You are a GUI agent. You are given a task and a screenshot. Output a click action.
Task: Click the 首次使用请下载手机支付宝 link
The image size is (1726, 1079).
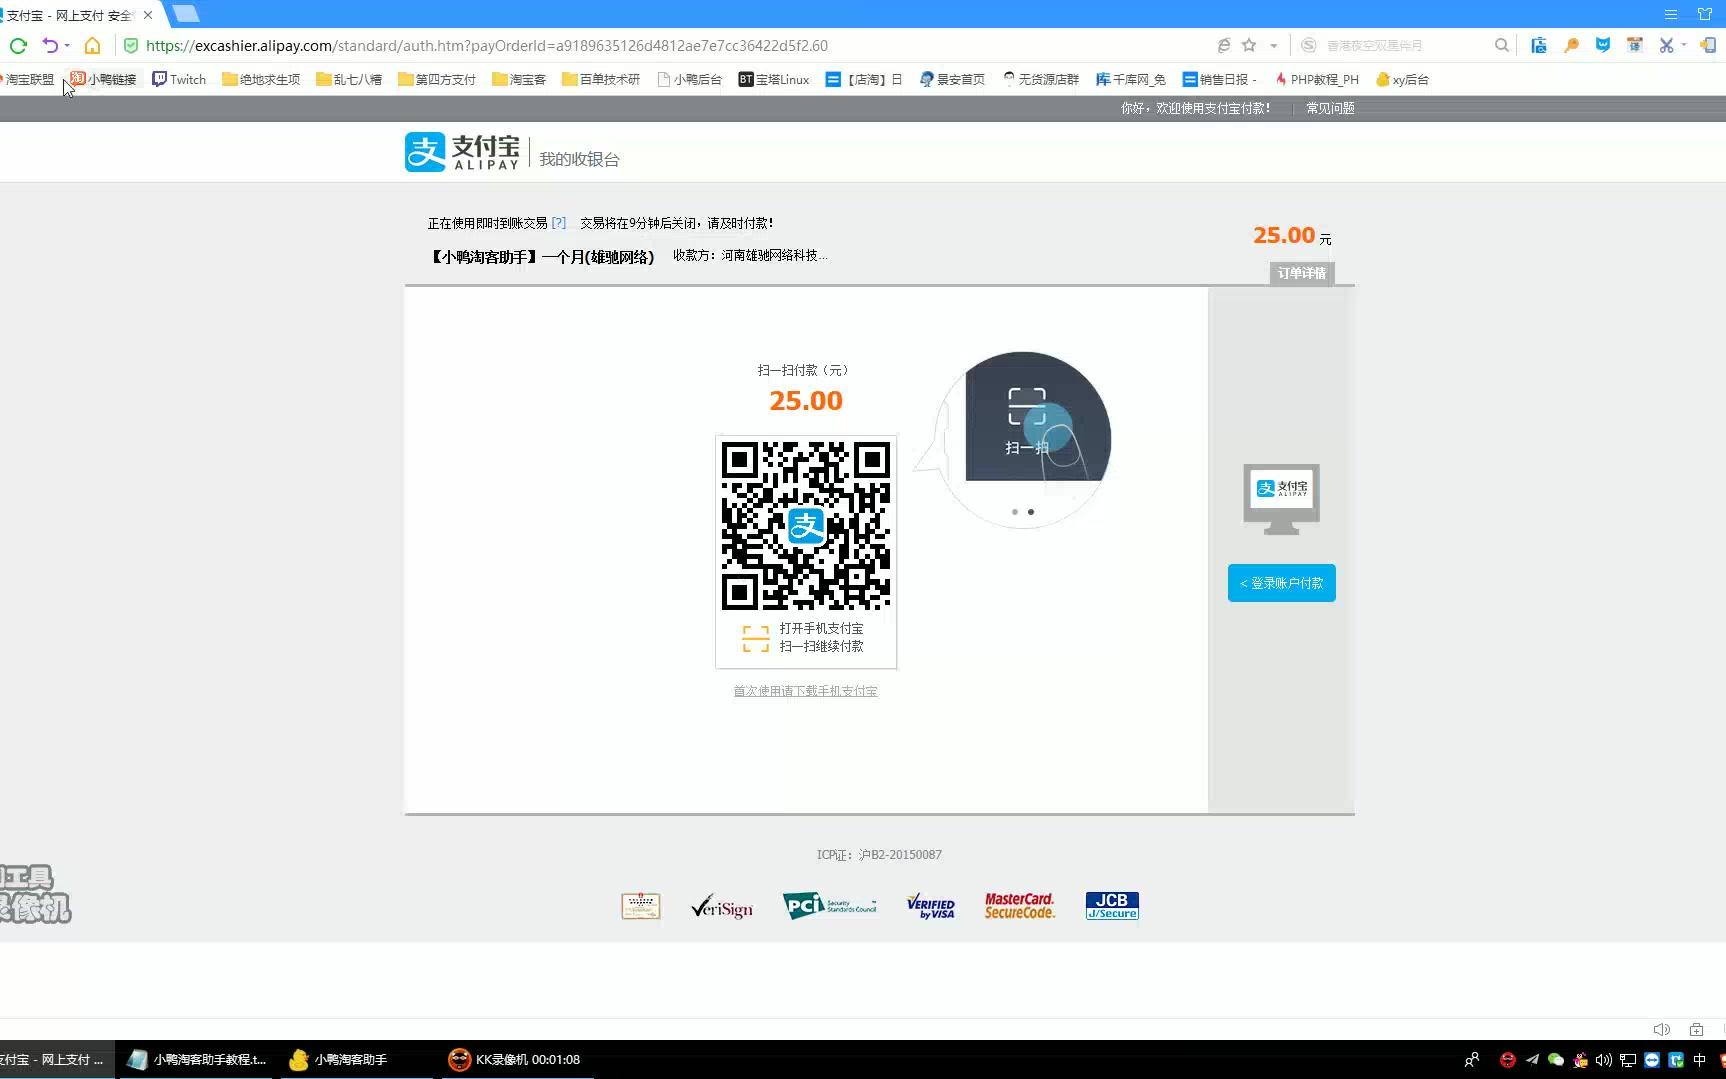(x=805, y=691)
